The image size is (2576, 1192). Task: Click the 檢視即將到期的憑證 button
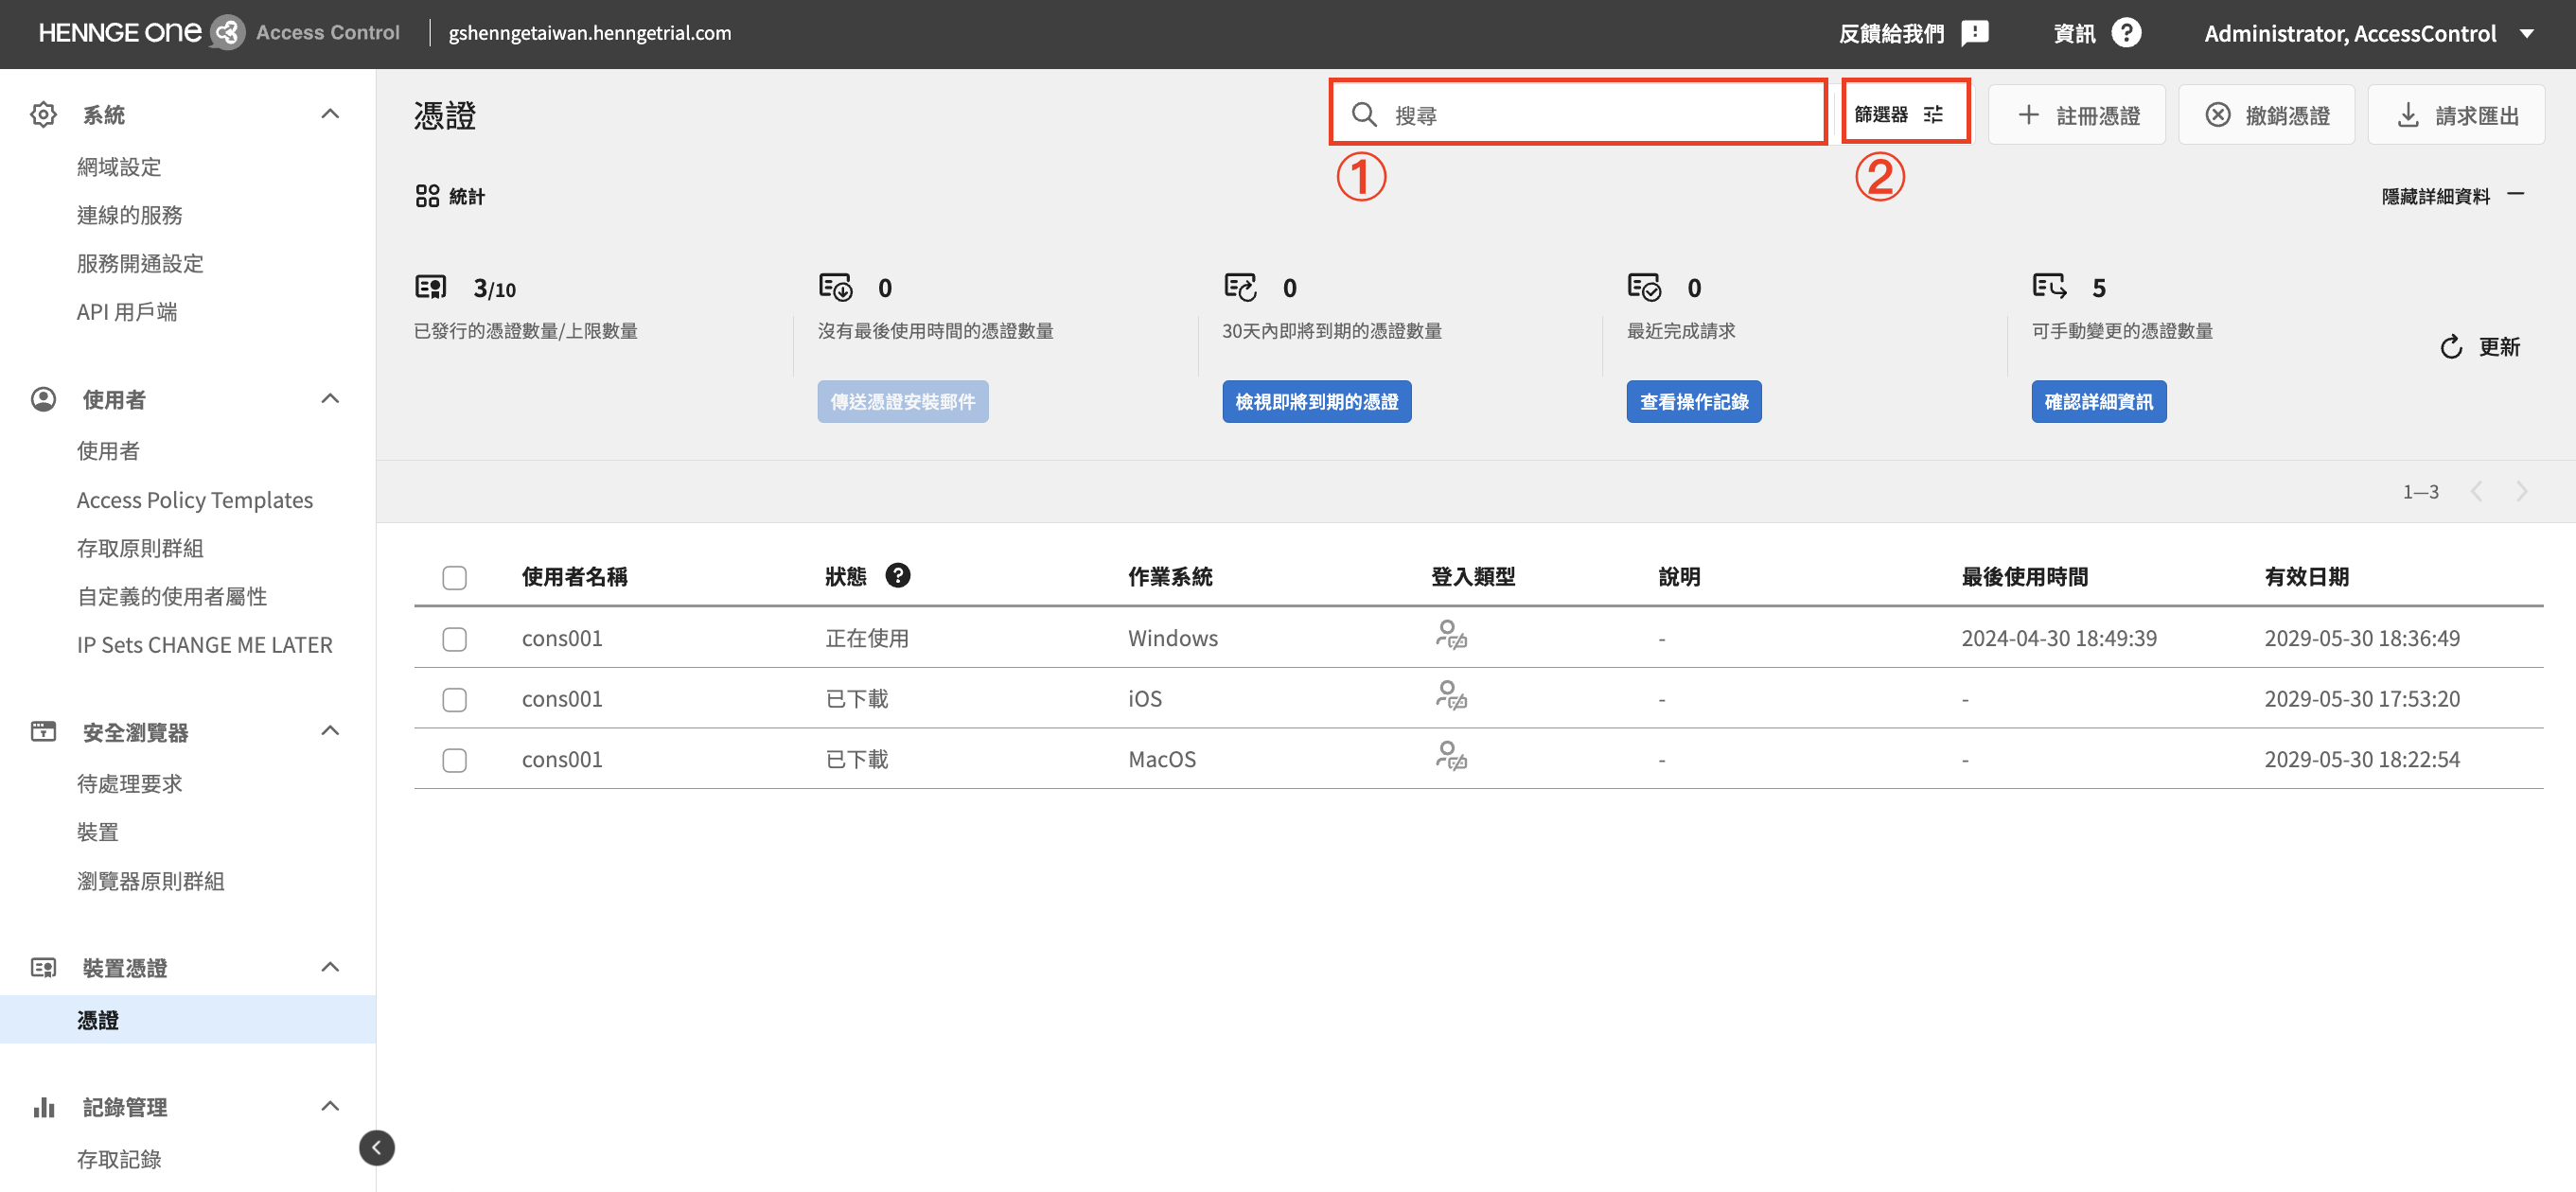(1316, 401)
